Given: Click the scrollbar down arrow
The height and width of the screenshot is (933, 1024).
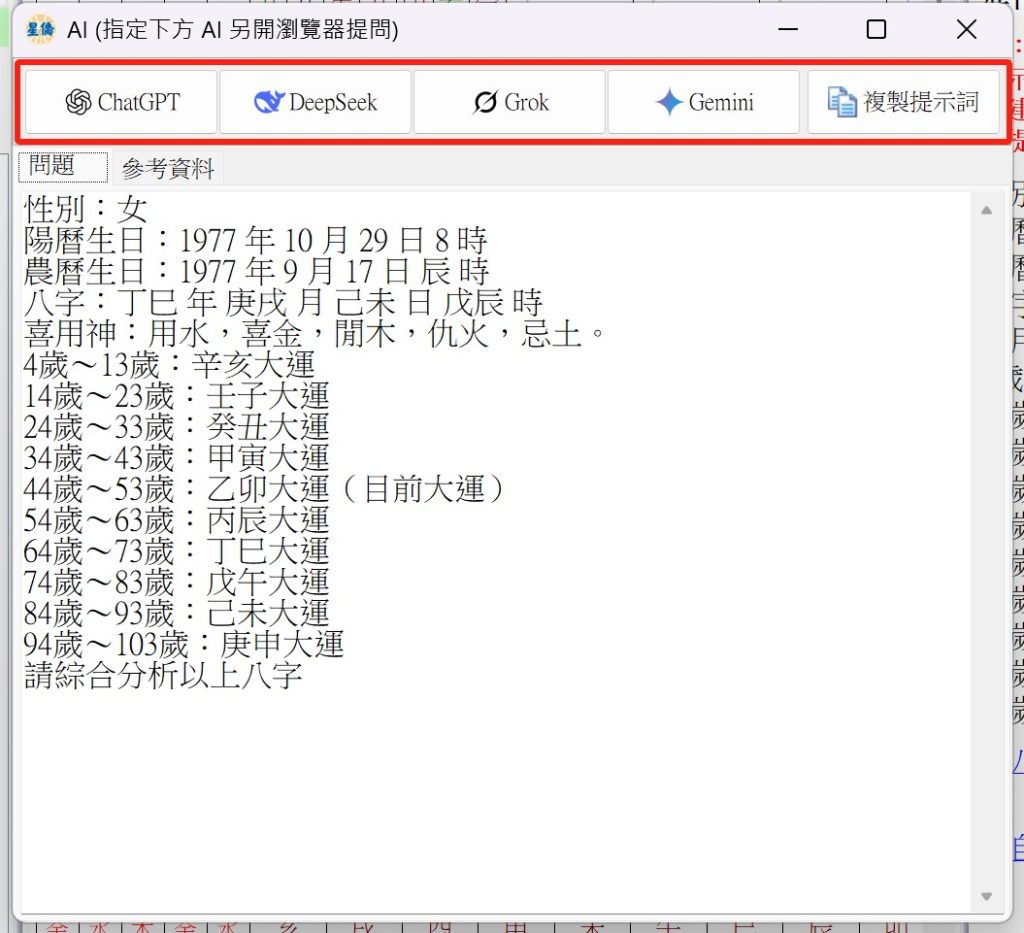Looking at the screenshot, I should 986,897.
